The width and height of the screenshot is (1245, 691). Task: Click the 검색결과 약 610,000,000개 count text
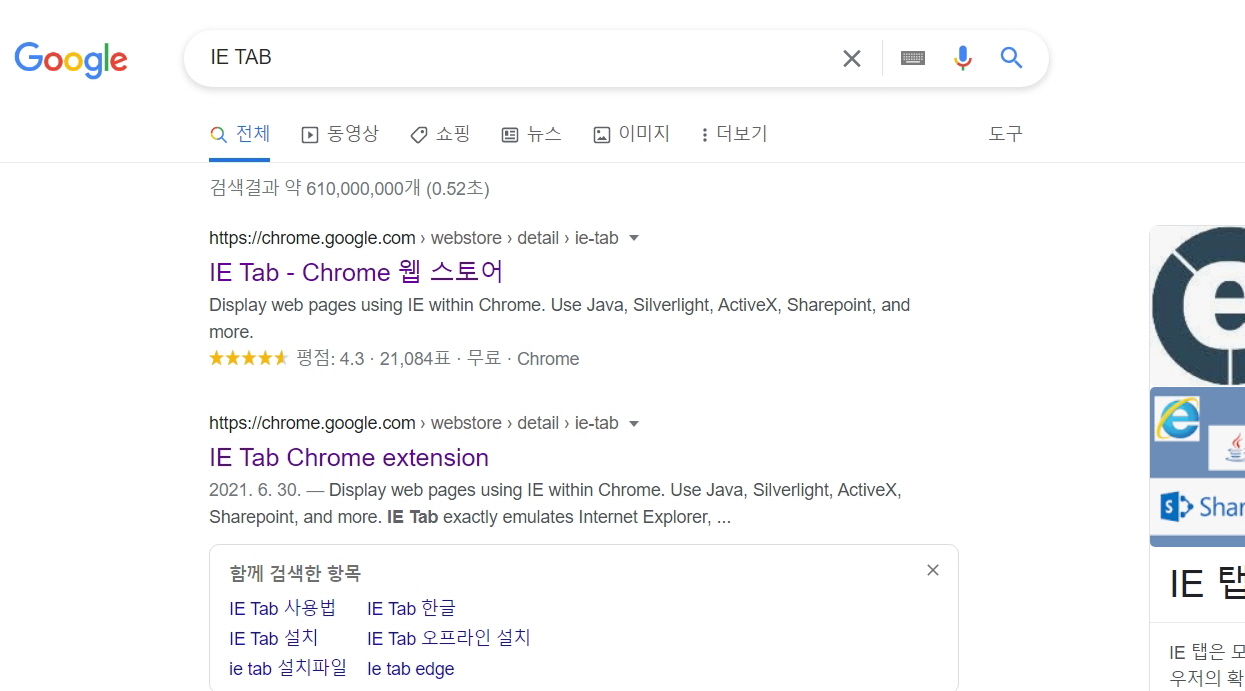349,188
